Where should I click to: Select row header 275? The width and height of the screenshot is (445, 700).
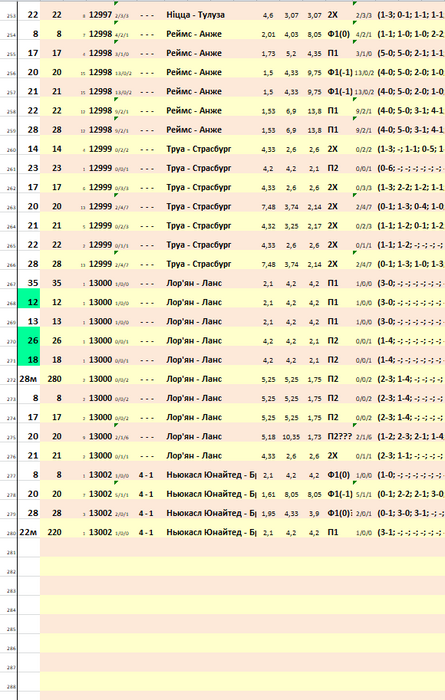(x=11, y=438)
